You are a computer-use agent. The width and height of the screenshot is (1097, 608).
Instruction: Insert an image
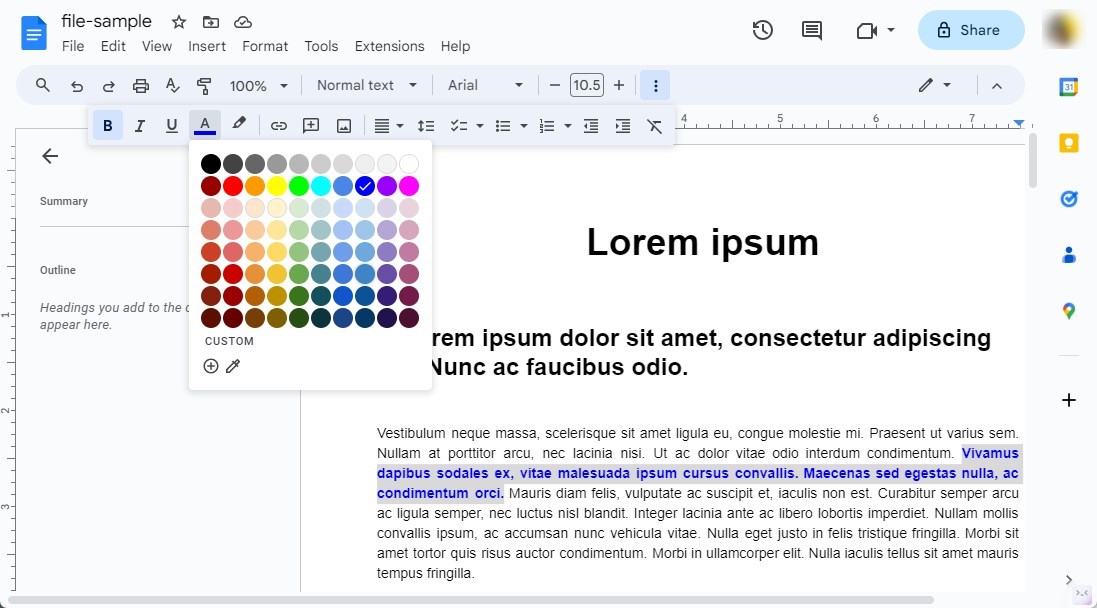pos(344,125)
